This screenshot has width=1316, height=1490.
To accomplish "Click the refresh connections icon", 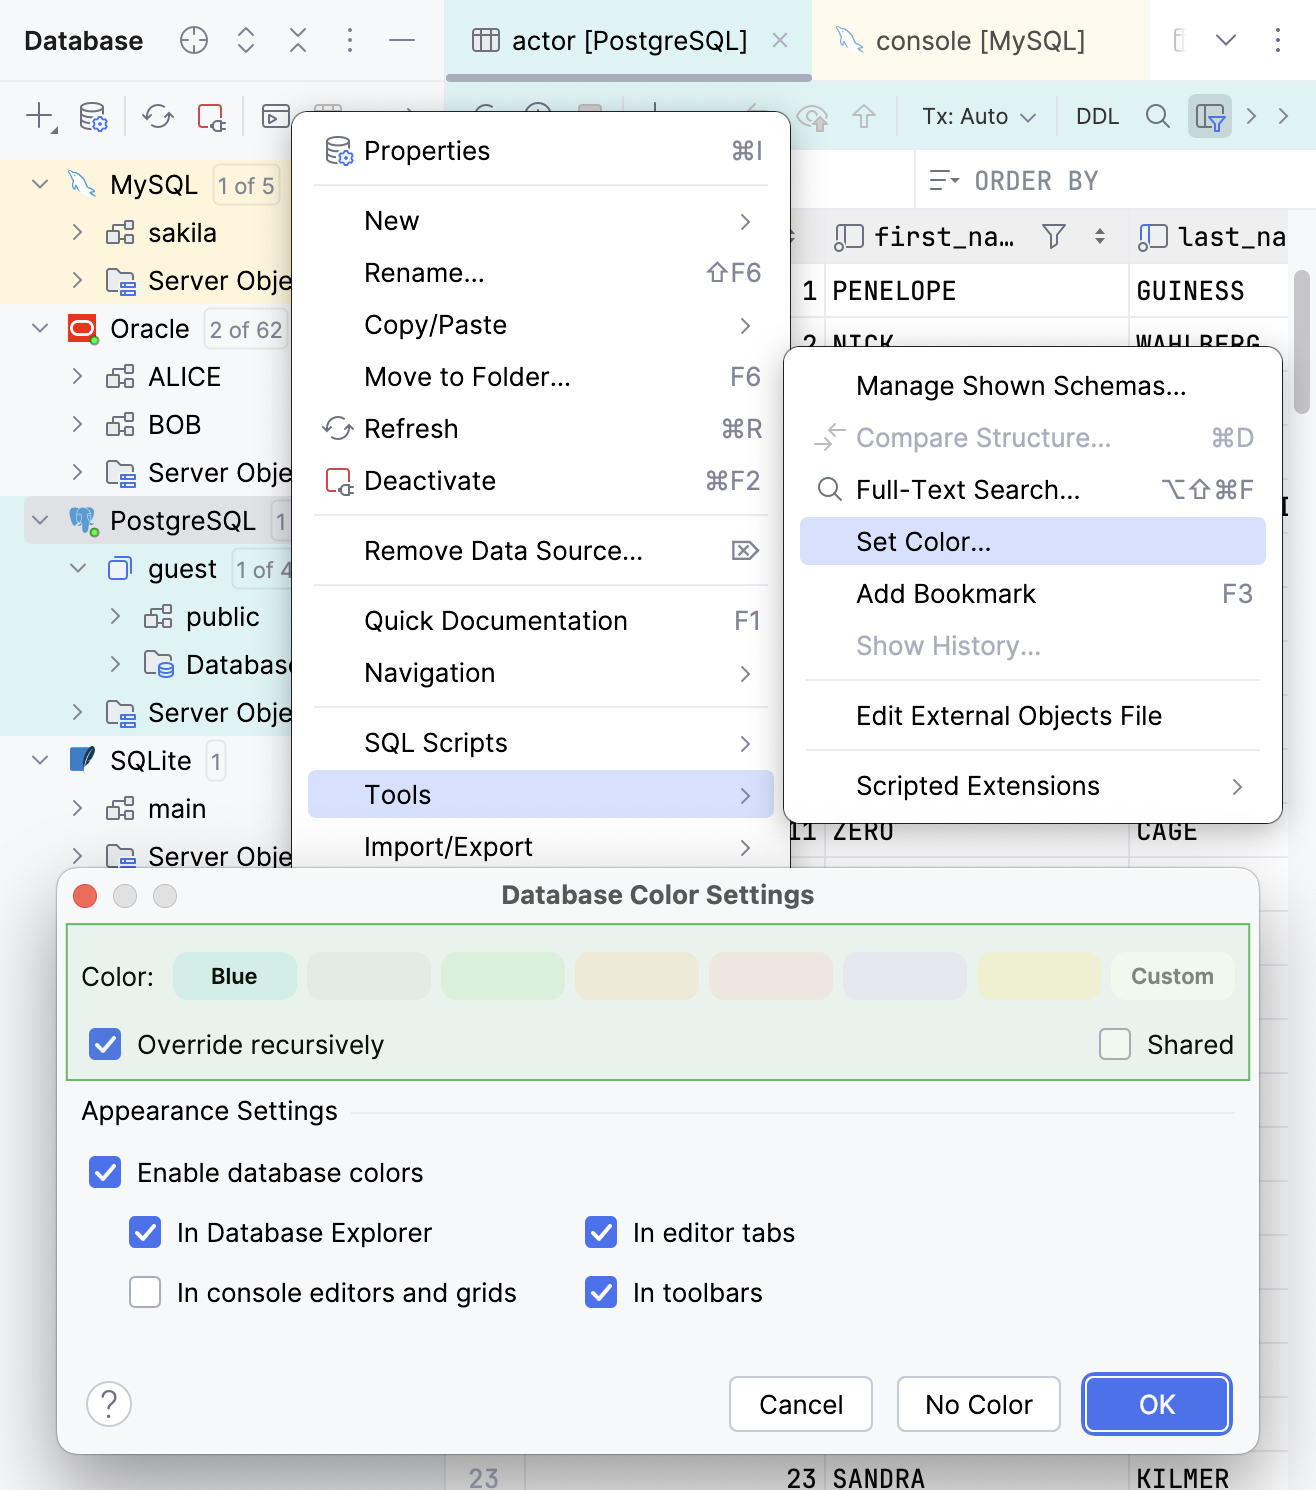I will pyautogui.click(x=156, y=117).
